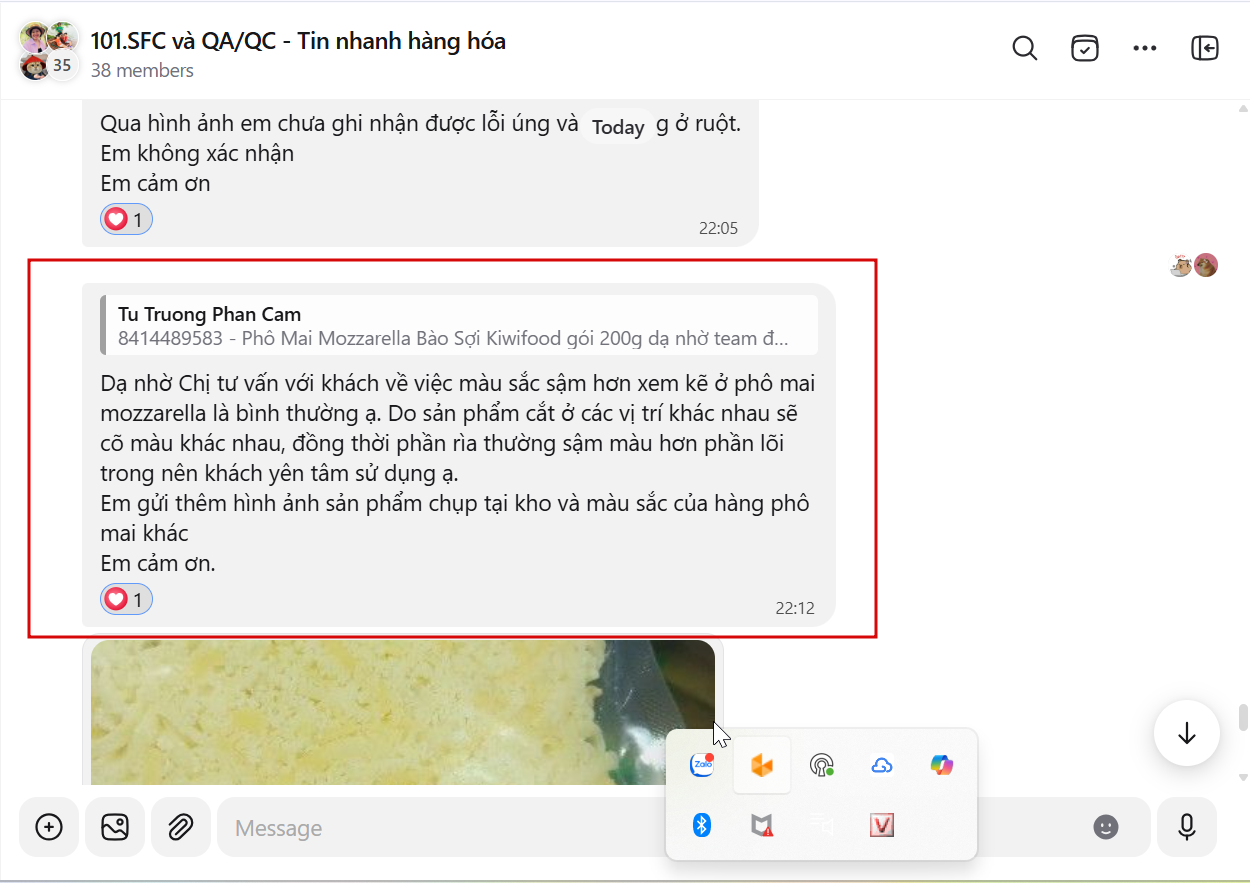Click the keyhole signal tray icon
Image resolution: width=1250 pixels, height=883 pixels.
[822, 765]
